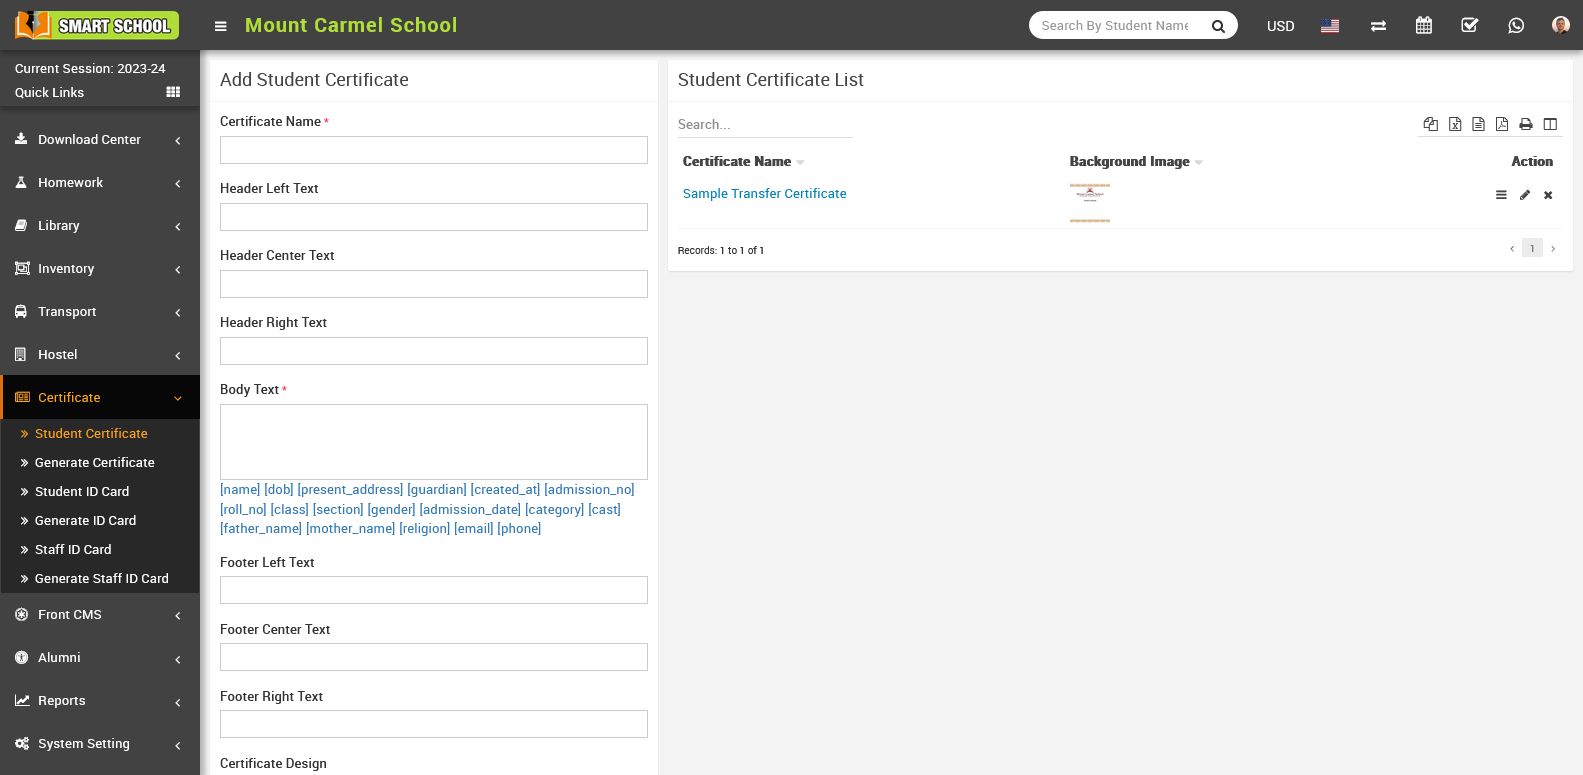1583x775 pixels.
Task: Delete the Sample Transfer Certificate row
Action: [1548, 195]
